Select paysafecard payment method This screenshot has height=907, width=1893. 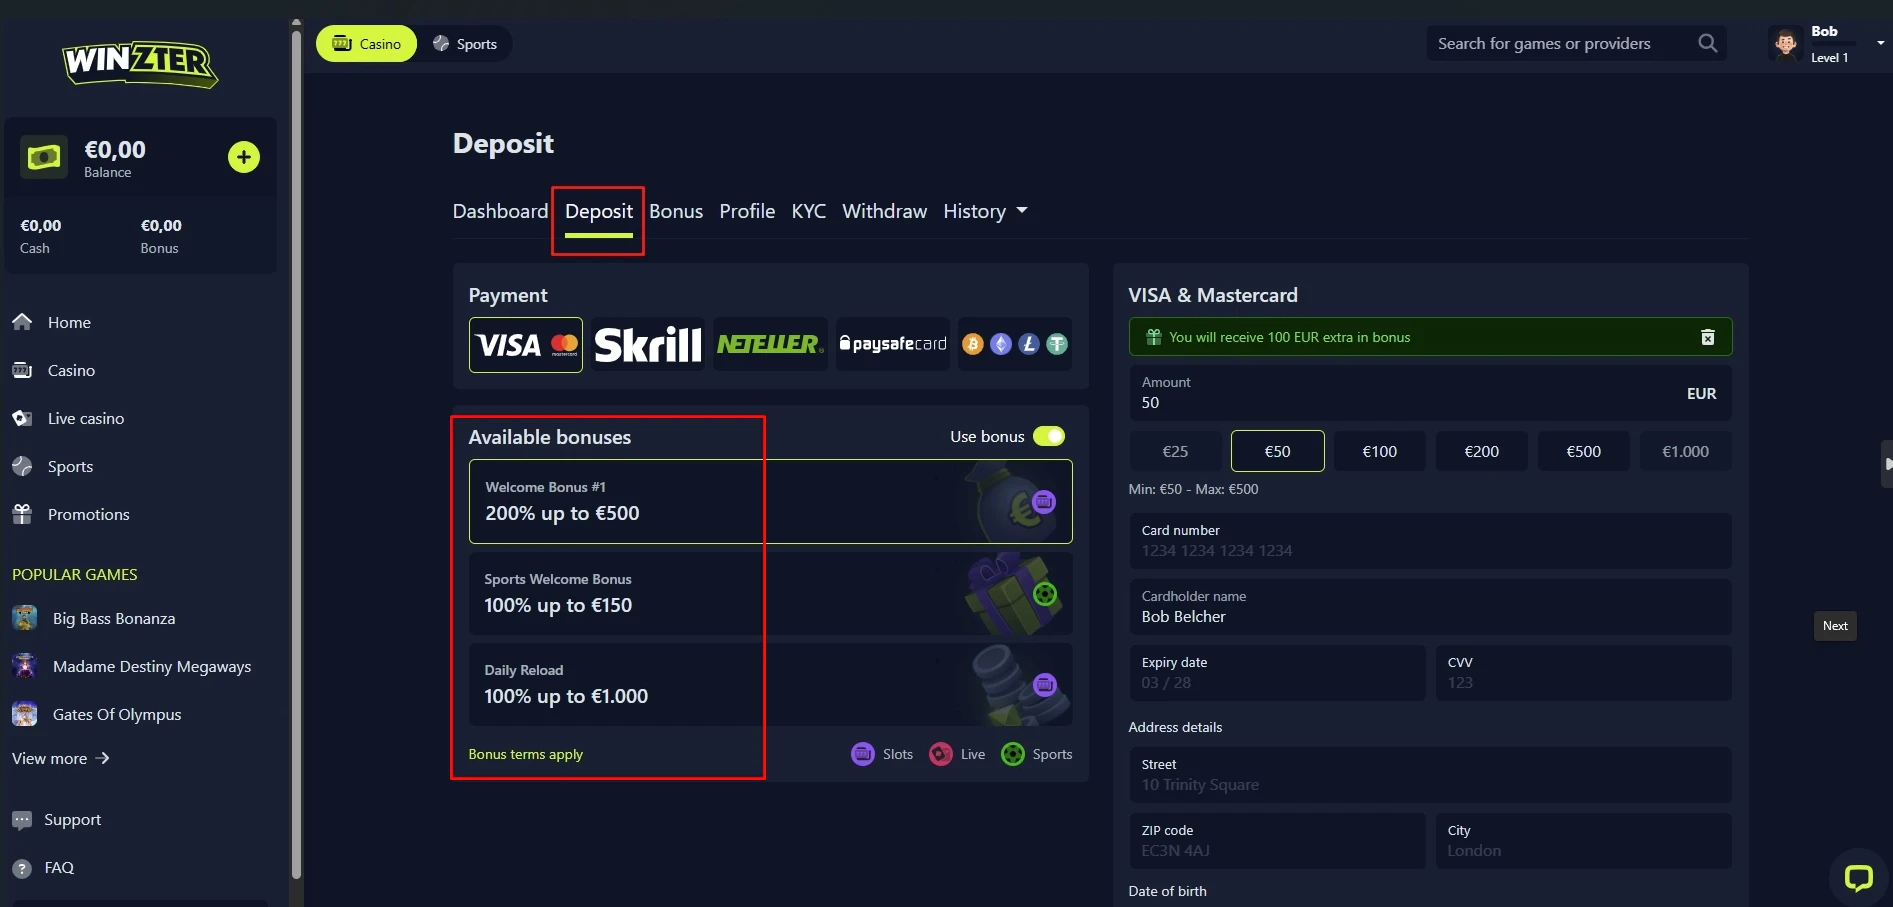[893, 345]
